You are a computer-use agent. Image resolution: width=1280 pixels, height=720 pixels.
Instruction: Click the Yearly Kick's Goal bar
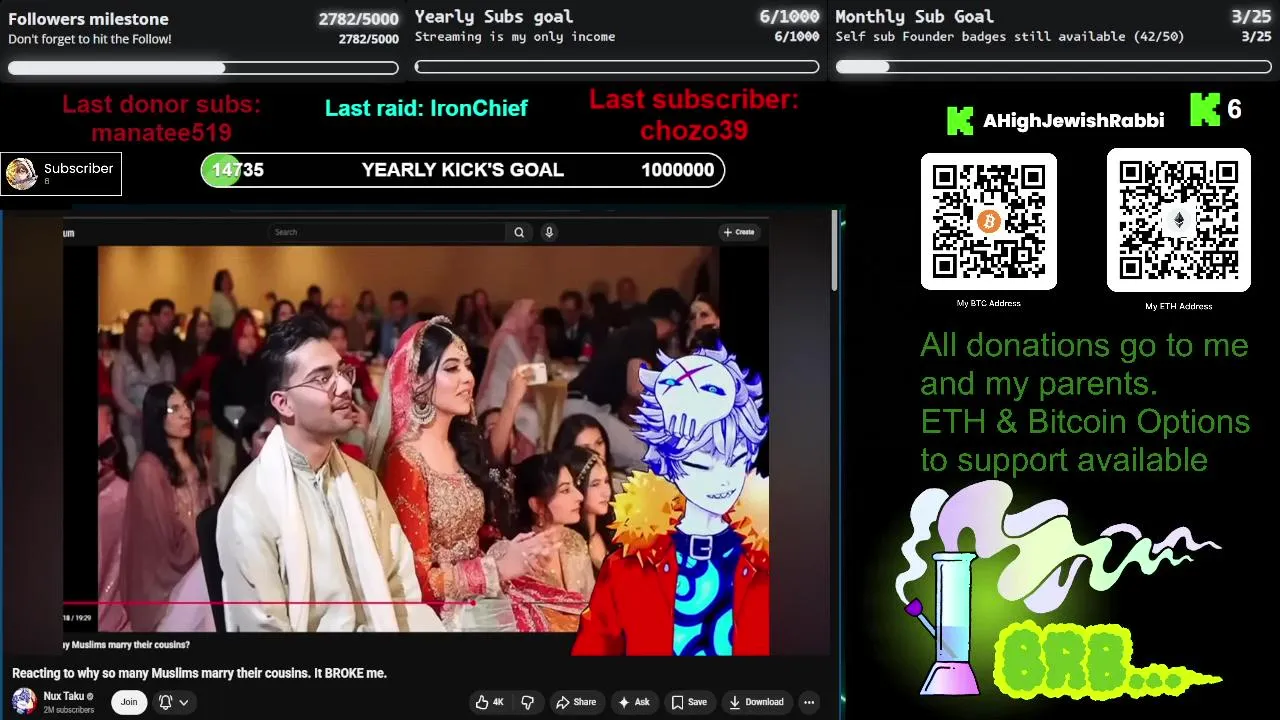click(463, 170)
